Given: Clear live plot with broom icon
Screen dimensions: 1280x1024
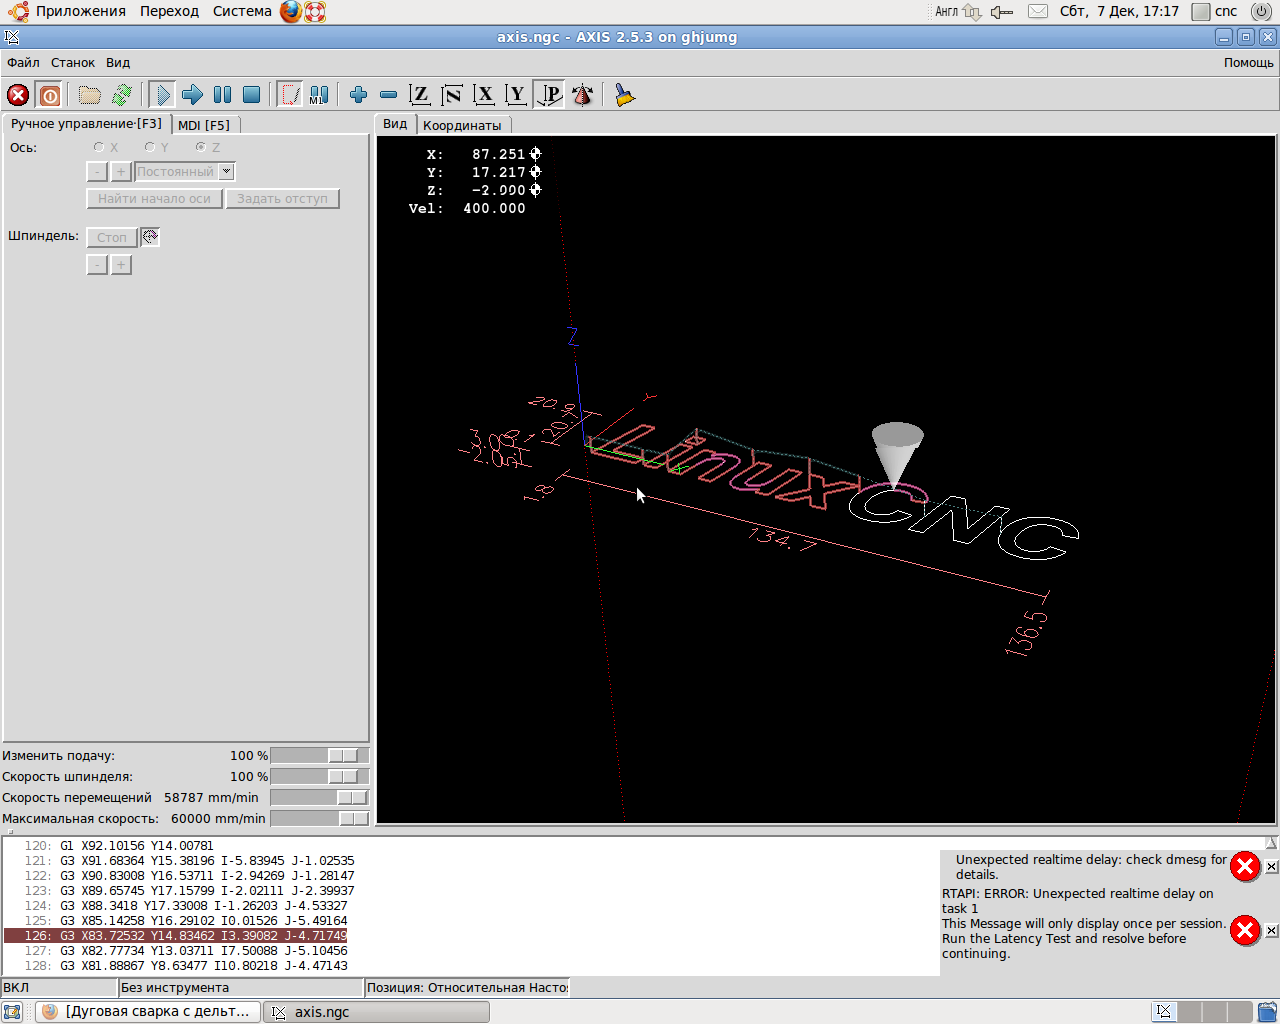Looking at the screenshot, I should pyautogui.click(x=625, y=95).
